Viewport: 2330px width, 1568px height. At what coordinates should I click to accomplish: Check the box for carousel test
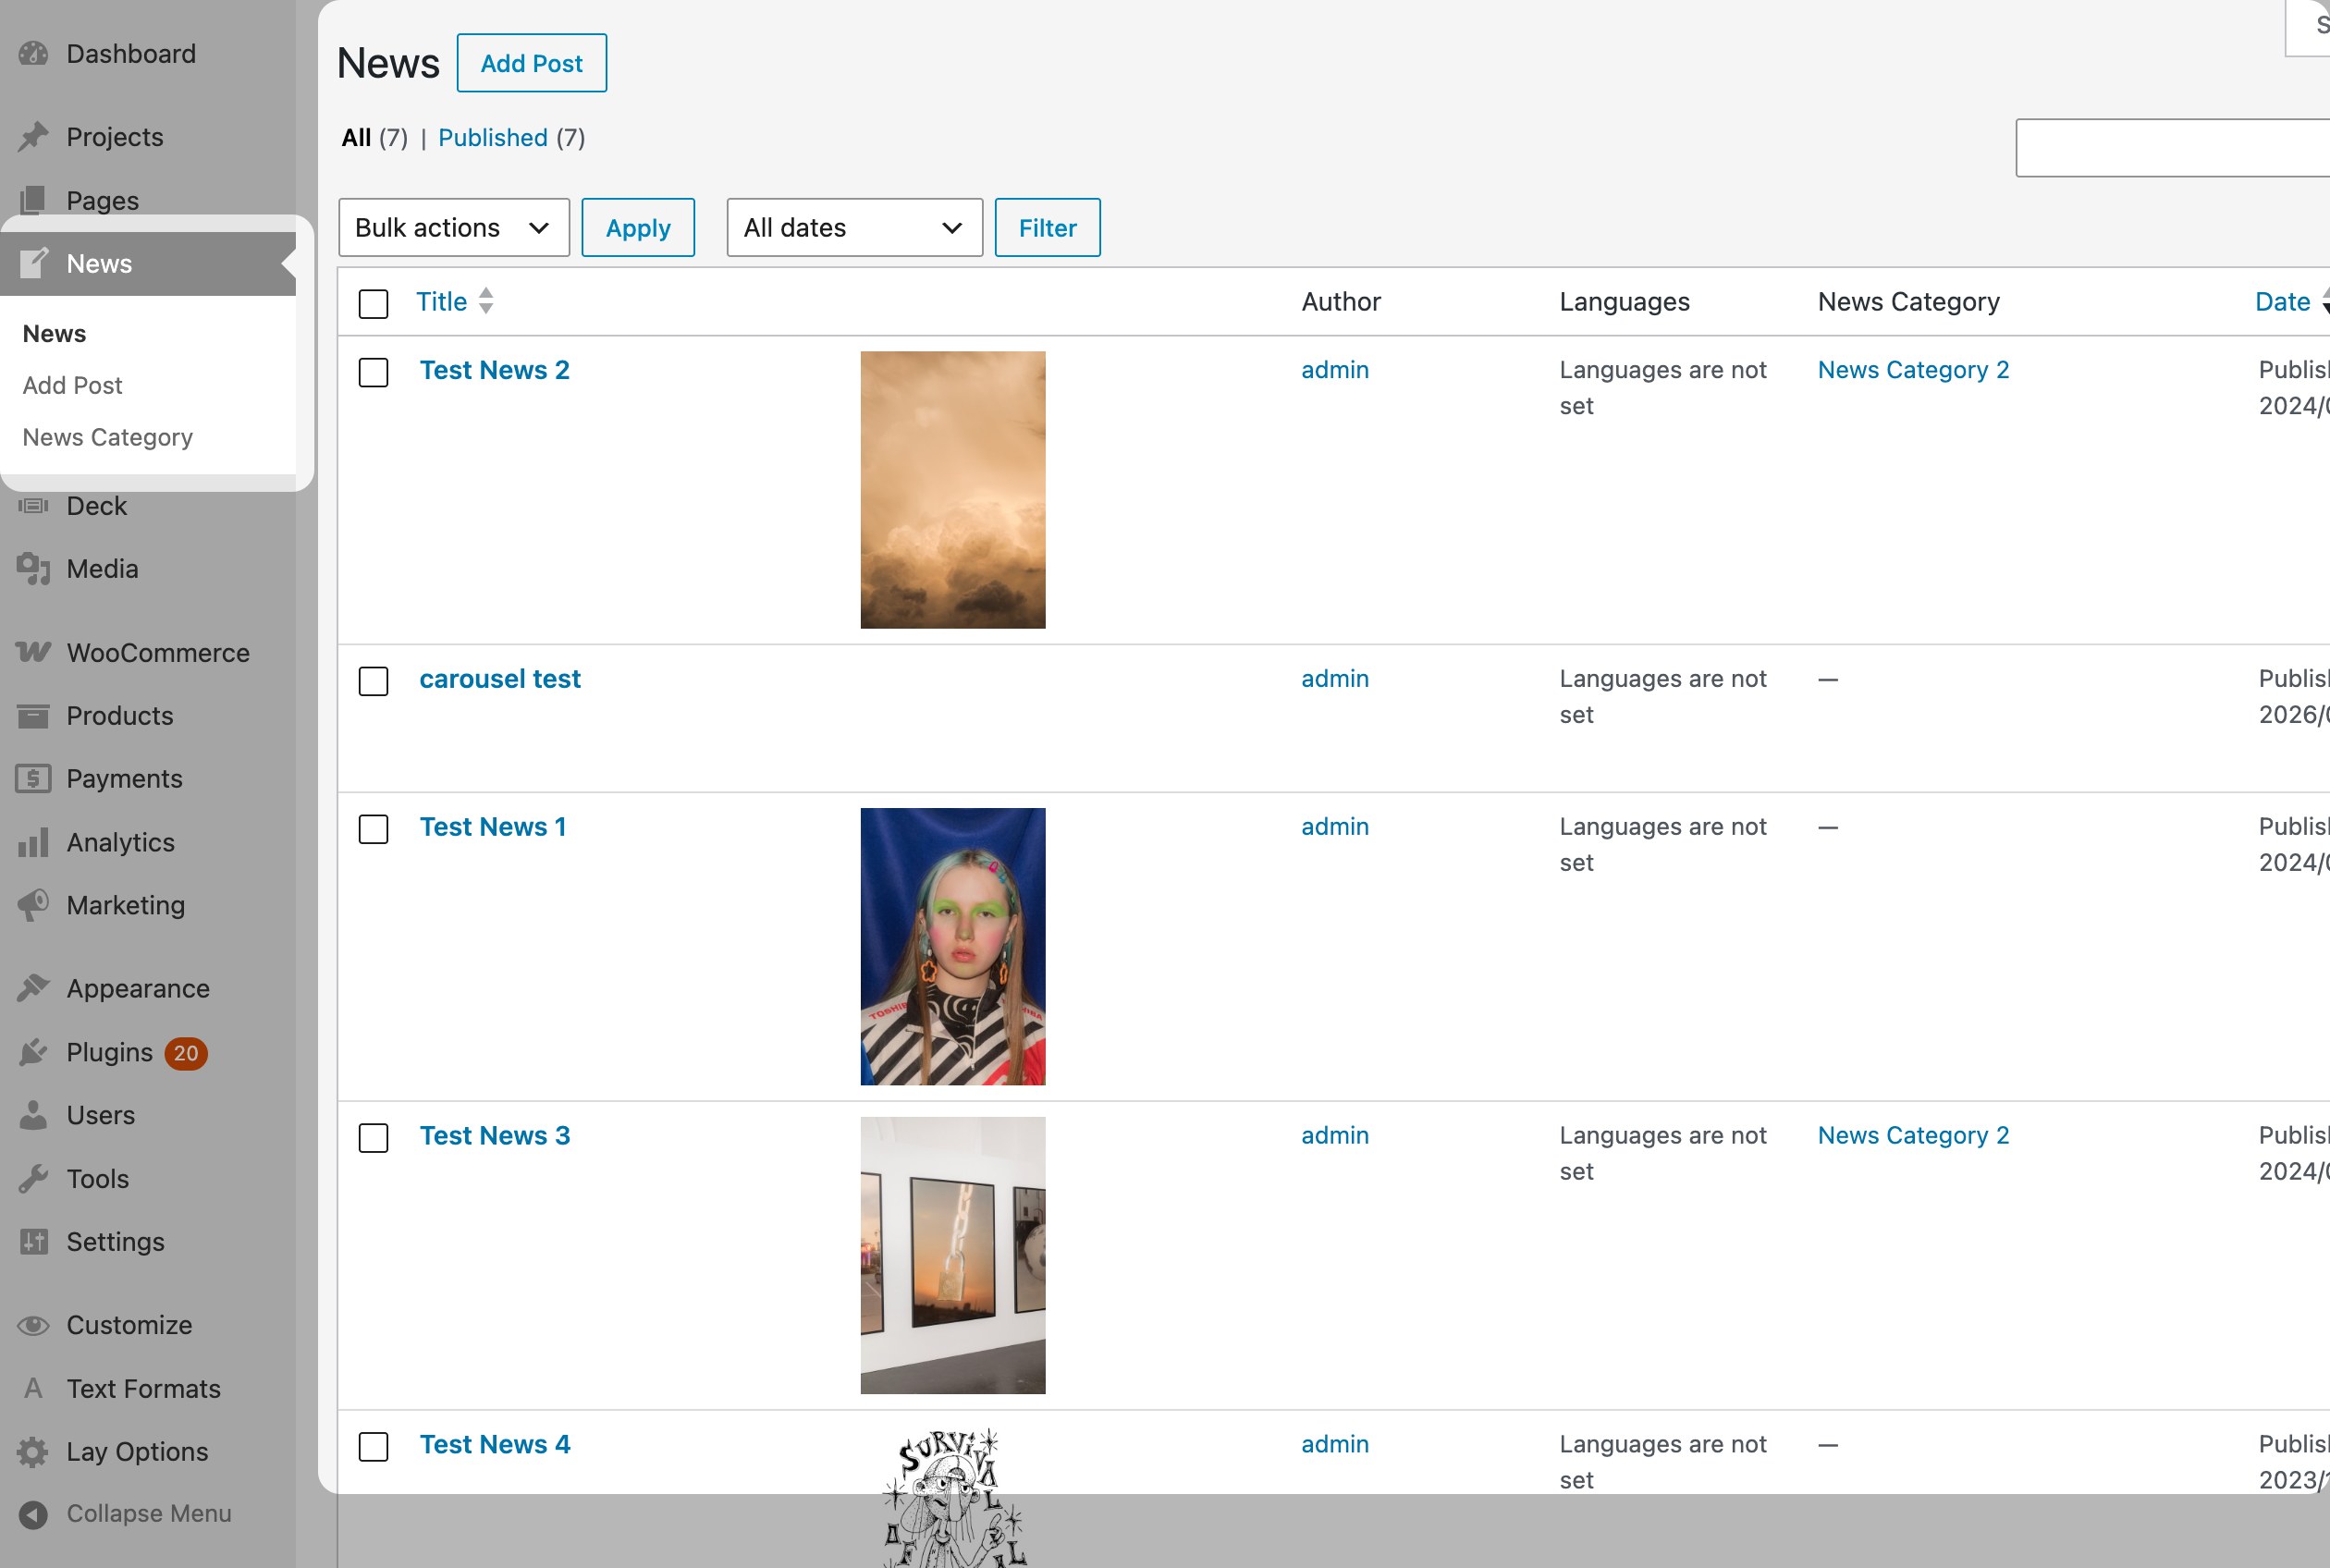374,681
